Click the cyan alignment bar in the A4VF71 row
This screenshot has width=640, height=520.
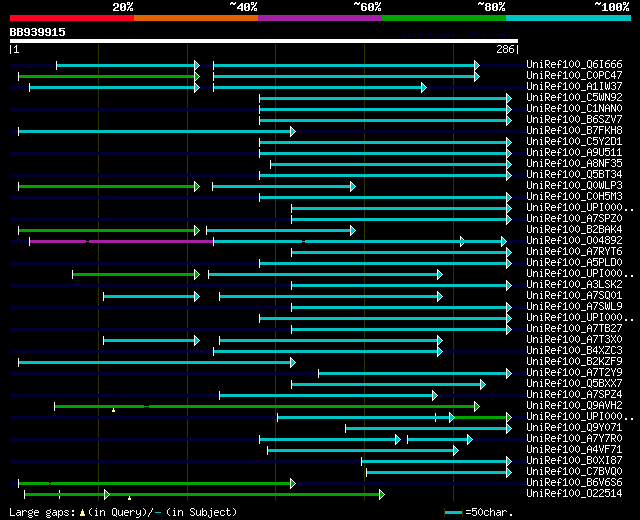[x=363, y=451]
